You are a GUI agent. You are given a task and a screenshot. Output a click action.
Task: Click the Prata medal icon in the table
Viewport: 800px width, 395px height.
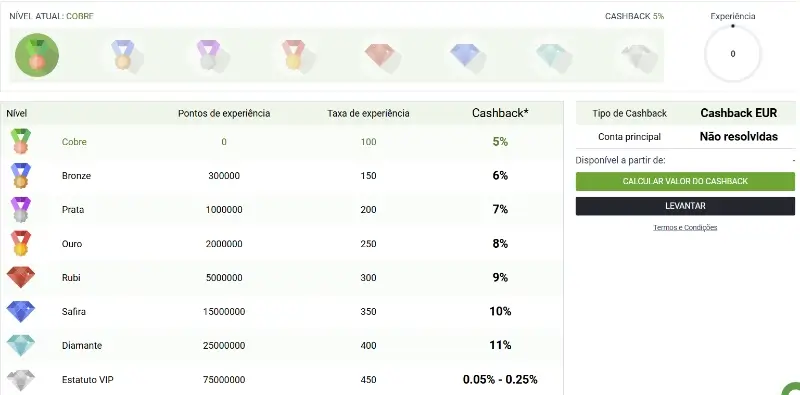(x=21, y=210)
